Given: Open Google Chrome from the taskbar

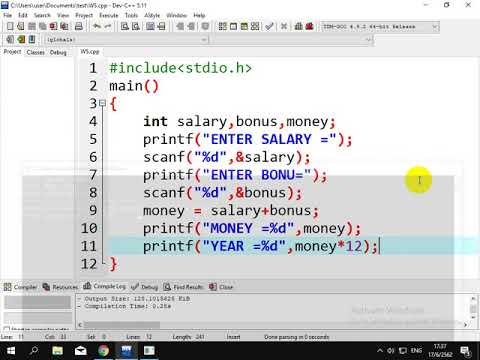Looking at the screenshot, I should point(103,351).
